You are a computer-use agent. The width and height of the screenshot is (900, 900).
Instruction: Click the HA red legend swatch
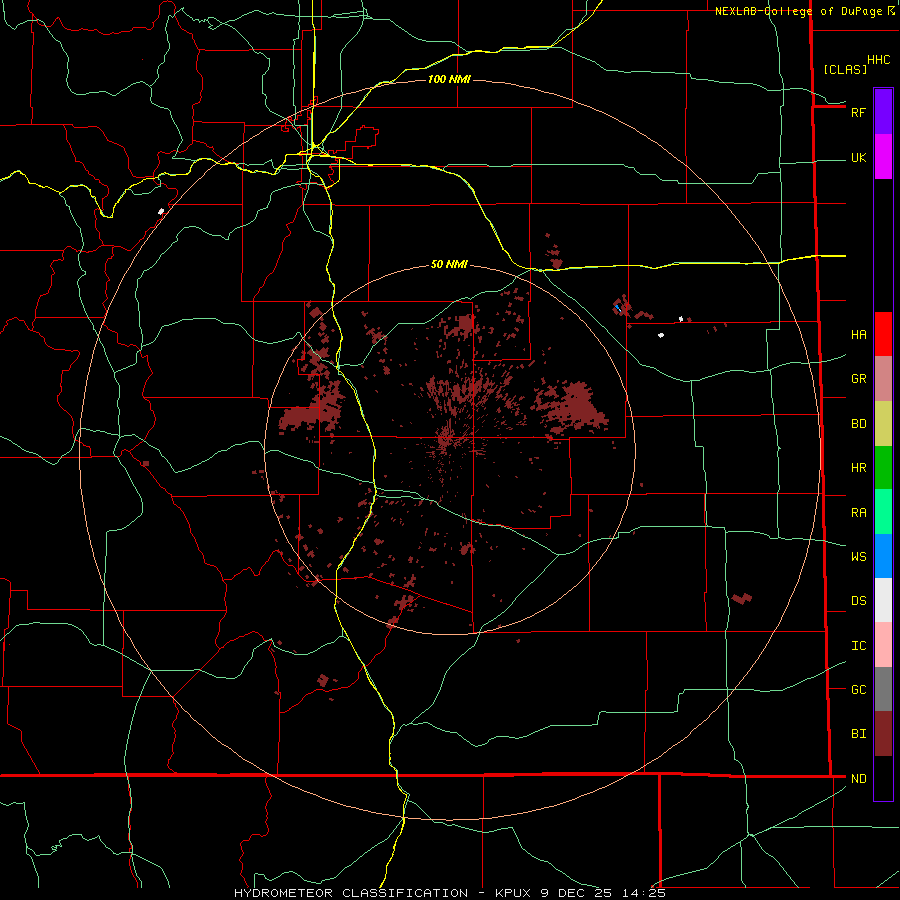tap(883, 334)
